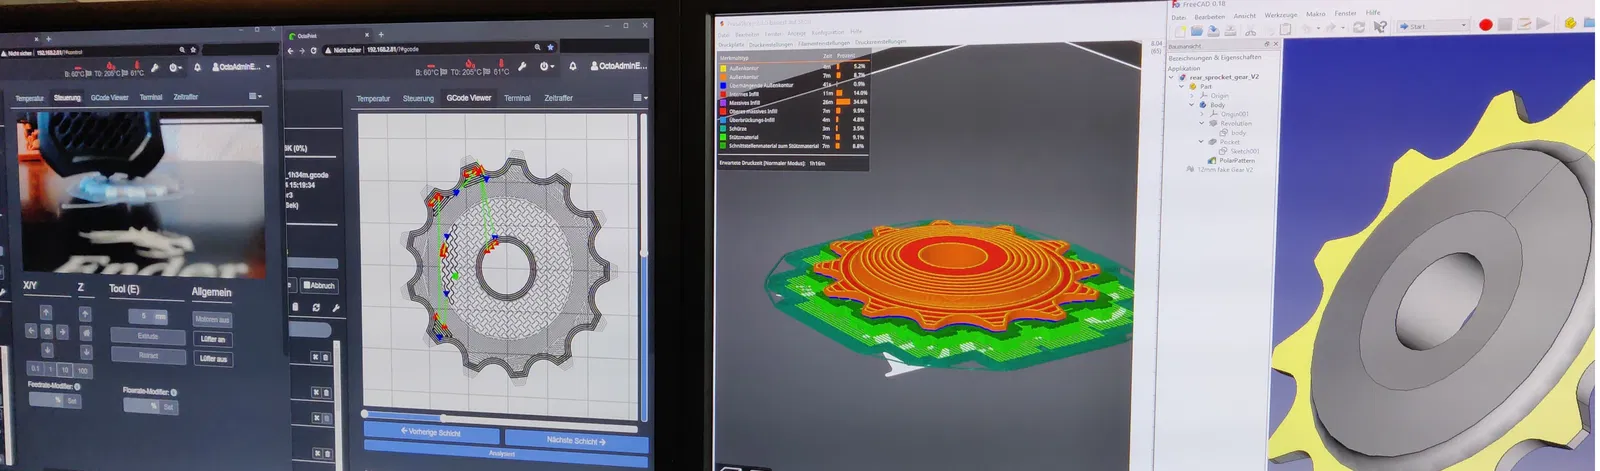Start macro recording with the red circle

point(1486,24)
